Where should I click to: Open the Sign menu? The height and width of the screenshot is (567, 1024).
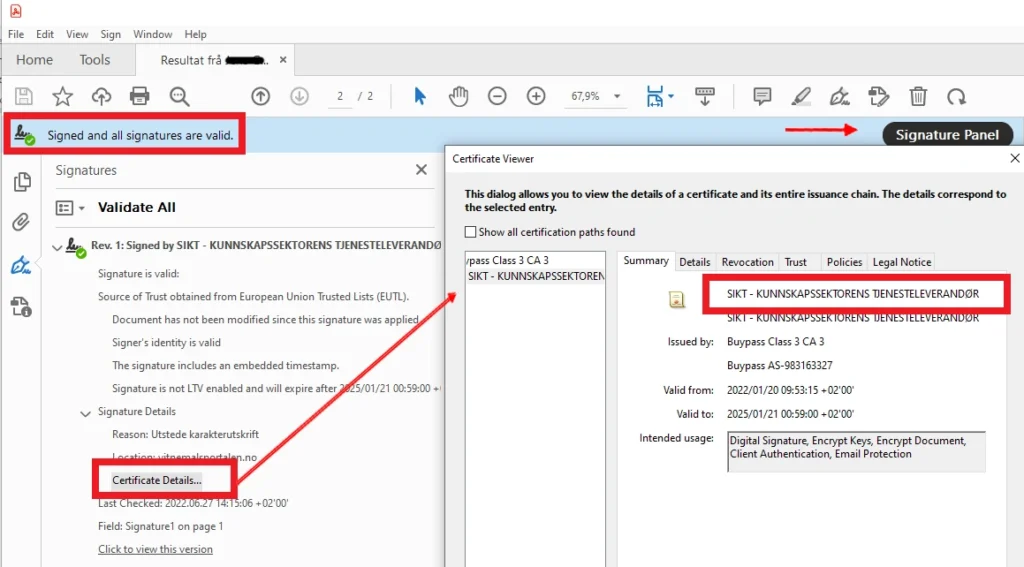pos(110,34)
